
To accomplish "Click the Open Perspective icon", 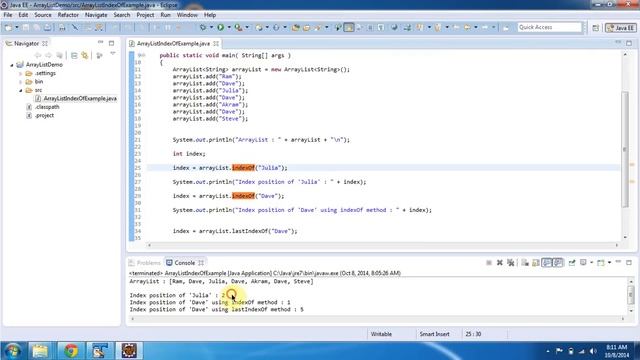I will (596, 28).
